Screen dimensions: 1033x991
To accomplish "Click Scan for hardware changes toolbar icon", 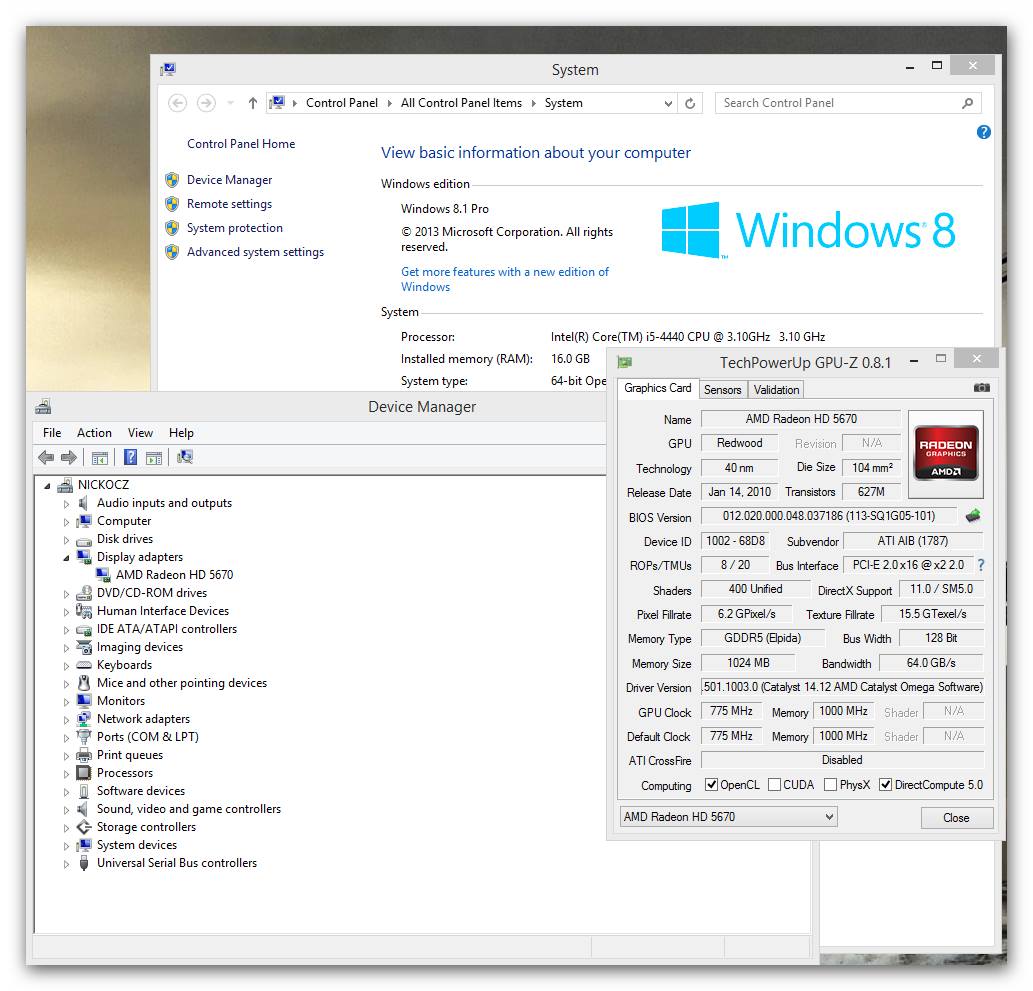I will 185,457.
